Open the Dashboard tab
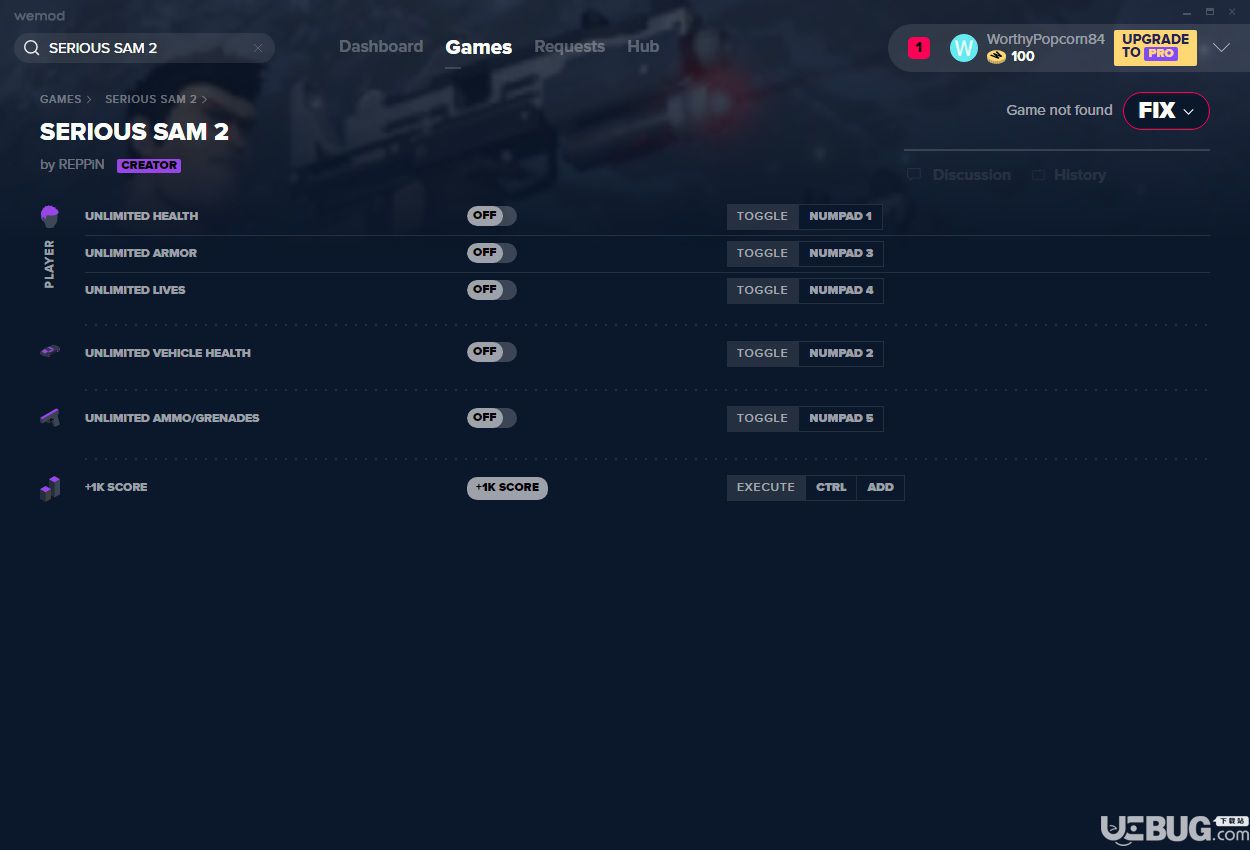This screenshot has height=850, width=1250. pyautogui.click(x=381, y=47)
